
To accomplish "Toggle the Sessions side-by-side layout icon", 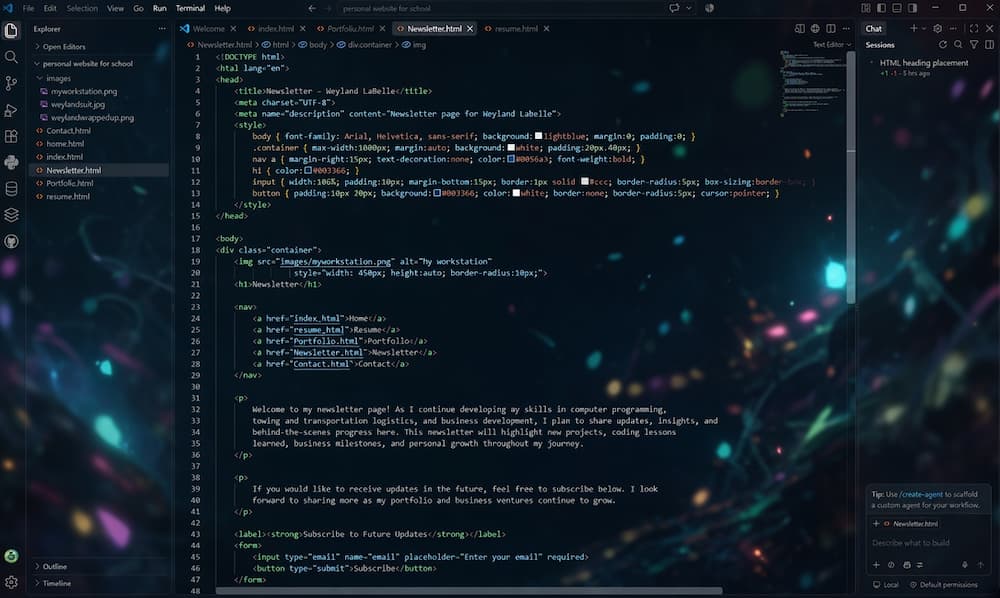I will click(x=989, y=45).
